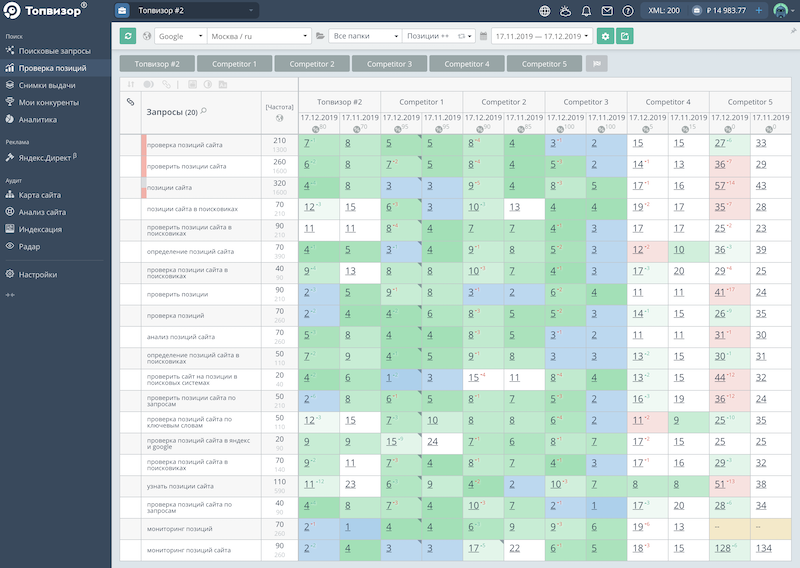The image size is (800, 568).
Task: Open the Топвизор #2 project dropdown
Action: (x=194, y=10)
